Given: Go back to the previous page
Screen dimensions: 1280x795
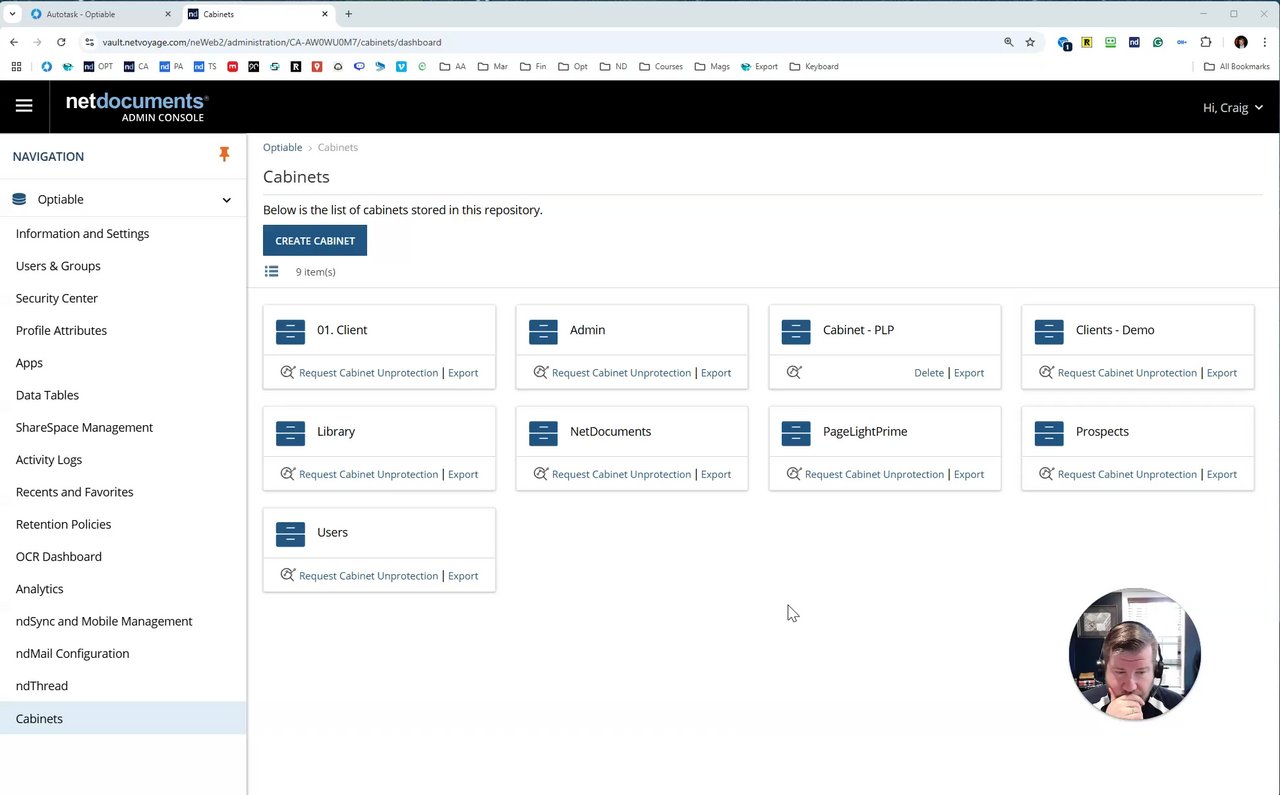Looking at the screenshot, I should click(x=14, y=42).
